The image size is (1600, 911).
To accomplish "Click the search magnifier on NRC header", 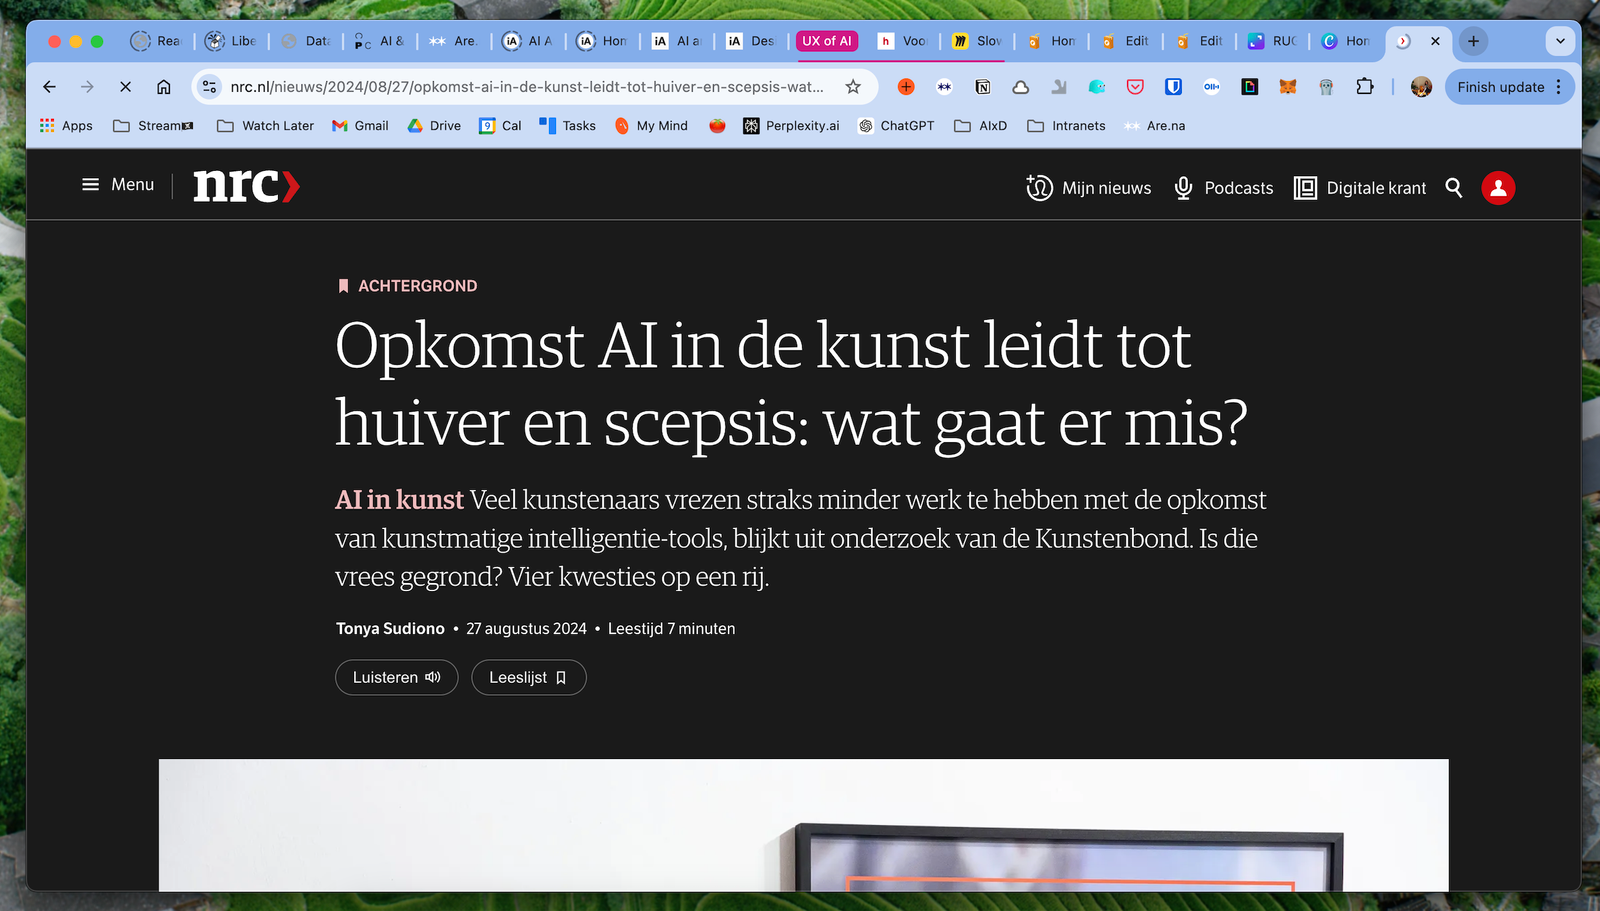I will coord(1454,188).
